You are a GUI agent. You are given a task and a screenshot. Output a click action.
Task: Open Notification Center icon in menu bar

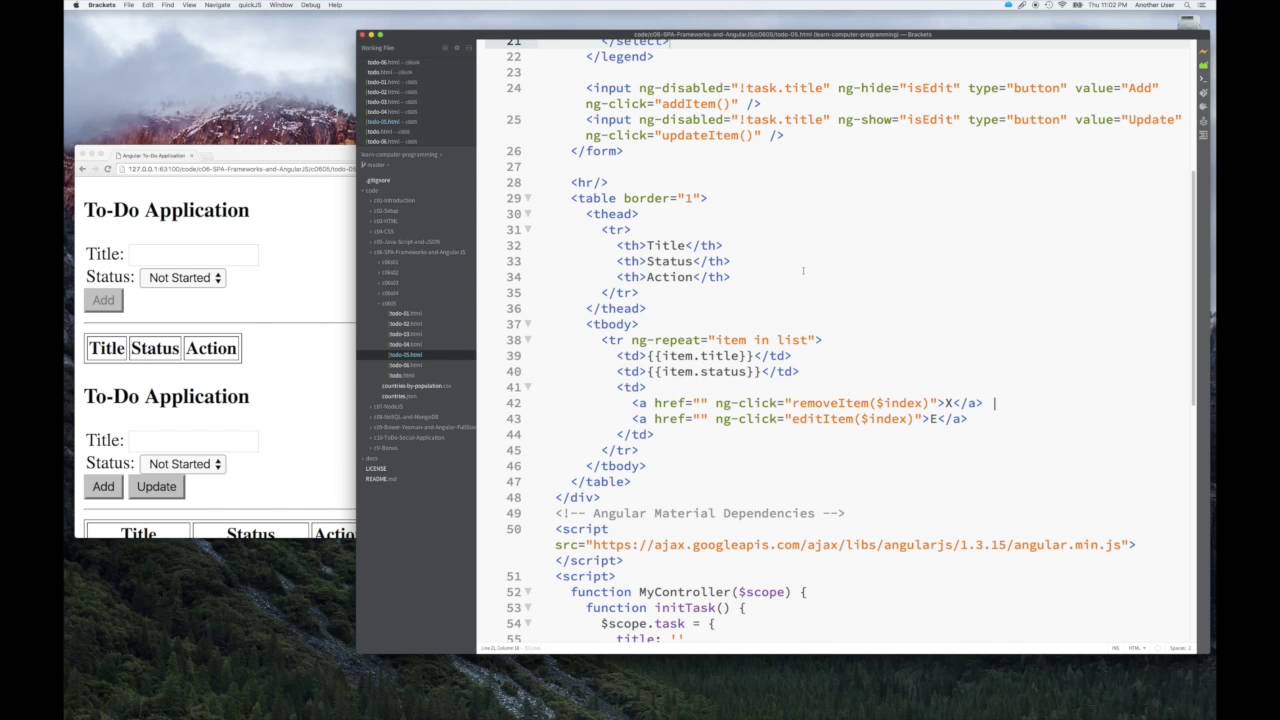pyautogui.click(x=1202, y=5)
